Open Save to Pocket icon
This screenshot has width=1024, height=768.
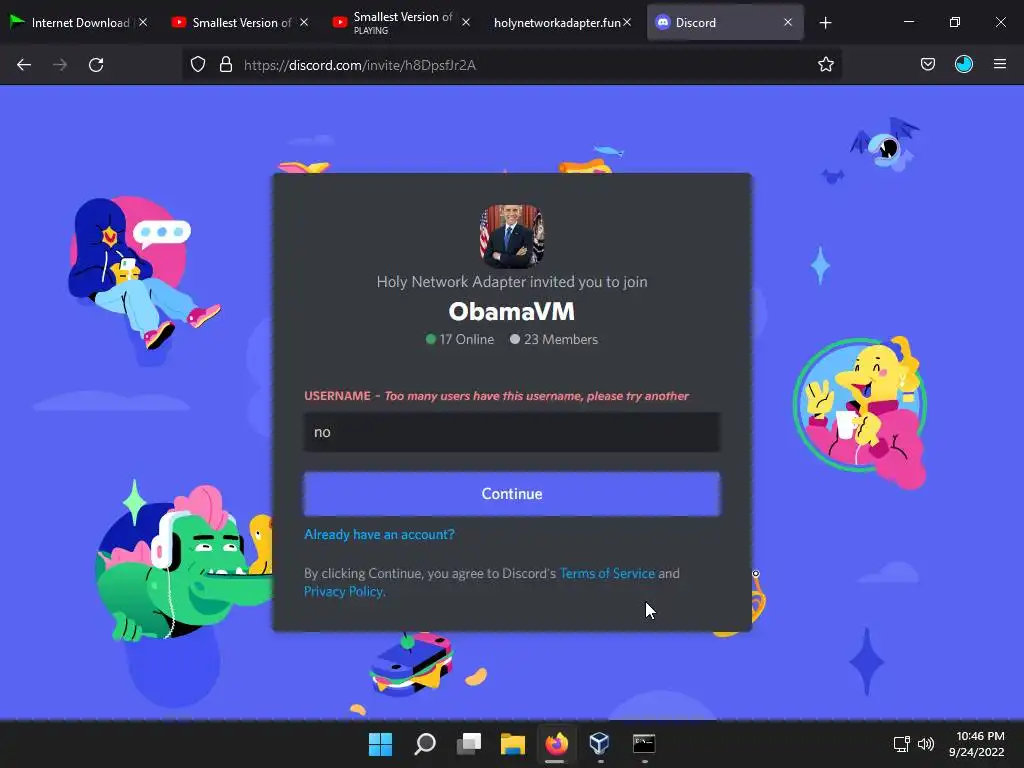[x=928, y=65]
